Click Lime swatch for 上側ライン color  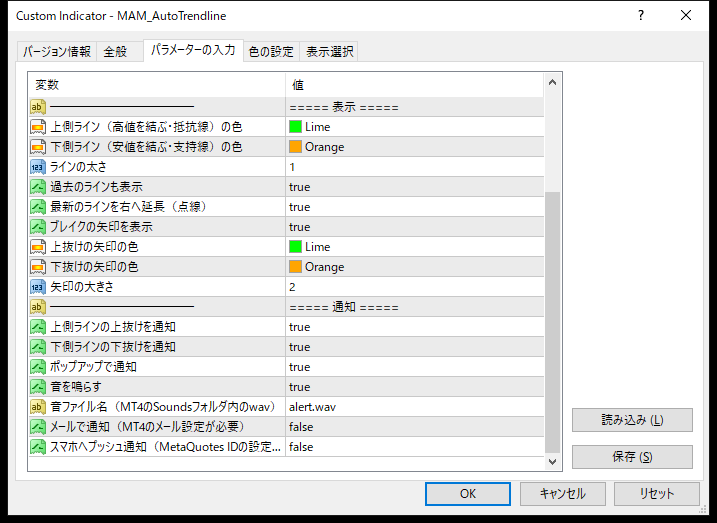coord(295,127)
